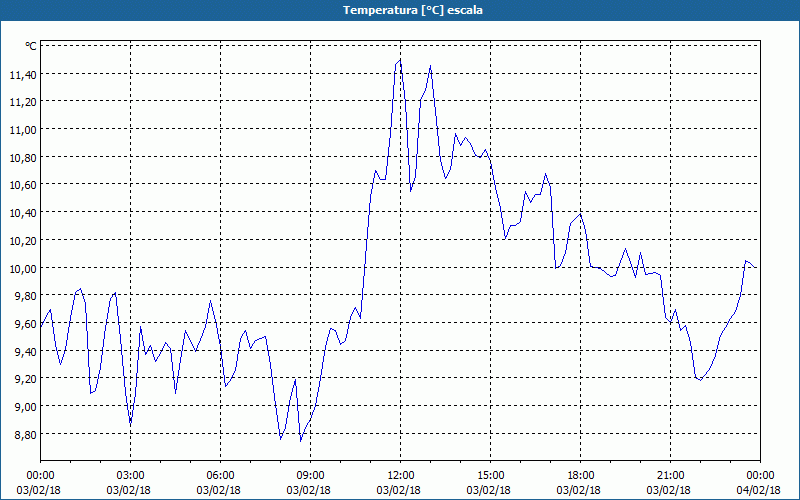Click the 03/02/18 date under 21:00
This screenshot has height=500, width=800.
(x=668, y=490)
